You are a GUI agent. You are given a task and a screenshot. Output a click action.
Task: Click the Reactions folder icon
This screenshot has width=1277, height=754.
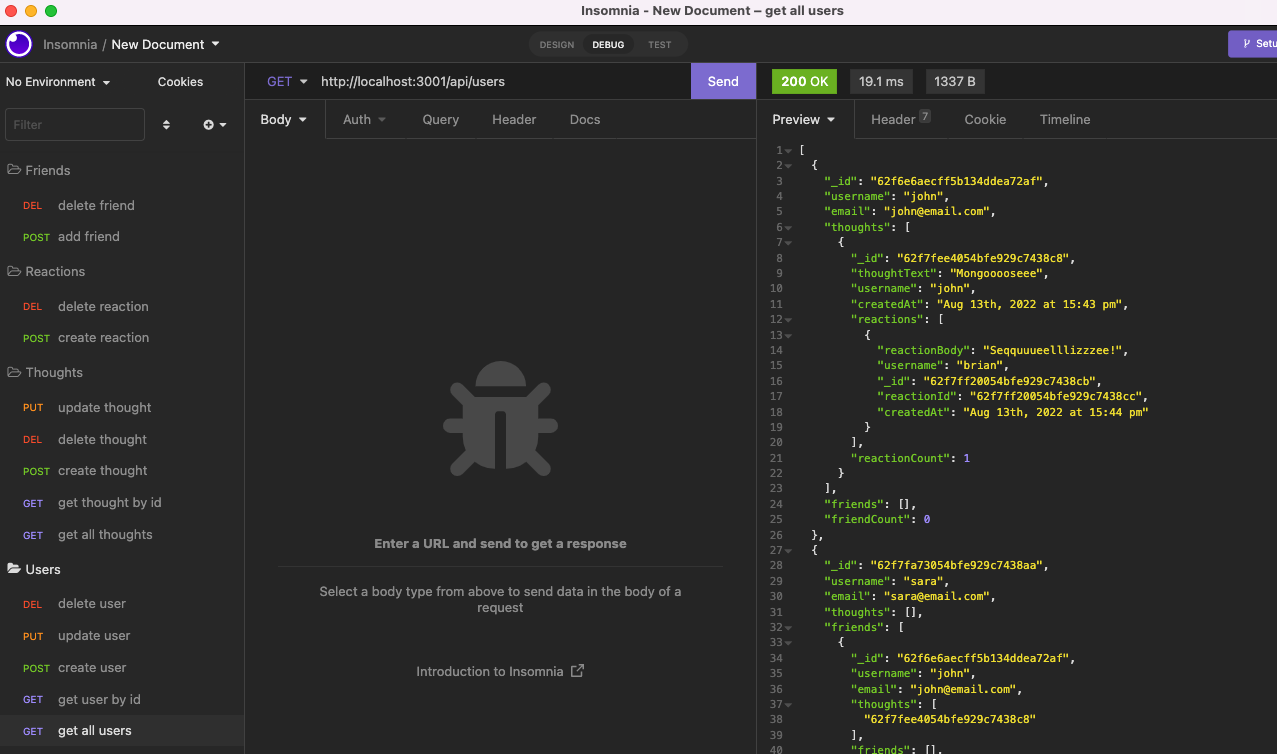tap(14, 271)
